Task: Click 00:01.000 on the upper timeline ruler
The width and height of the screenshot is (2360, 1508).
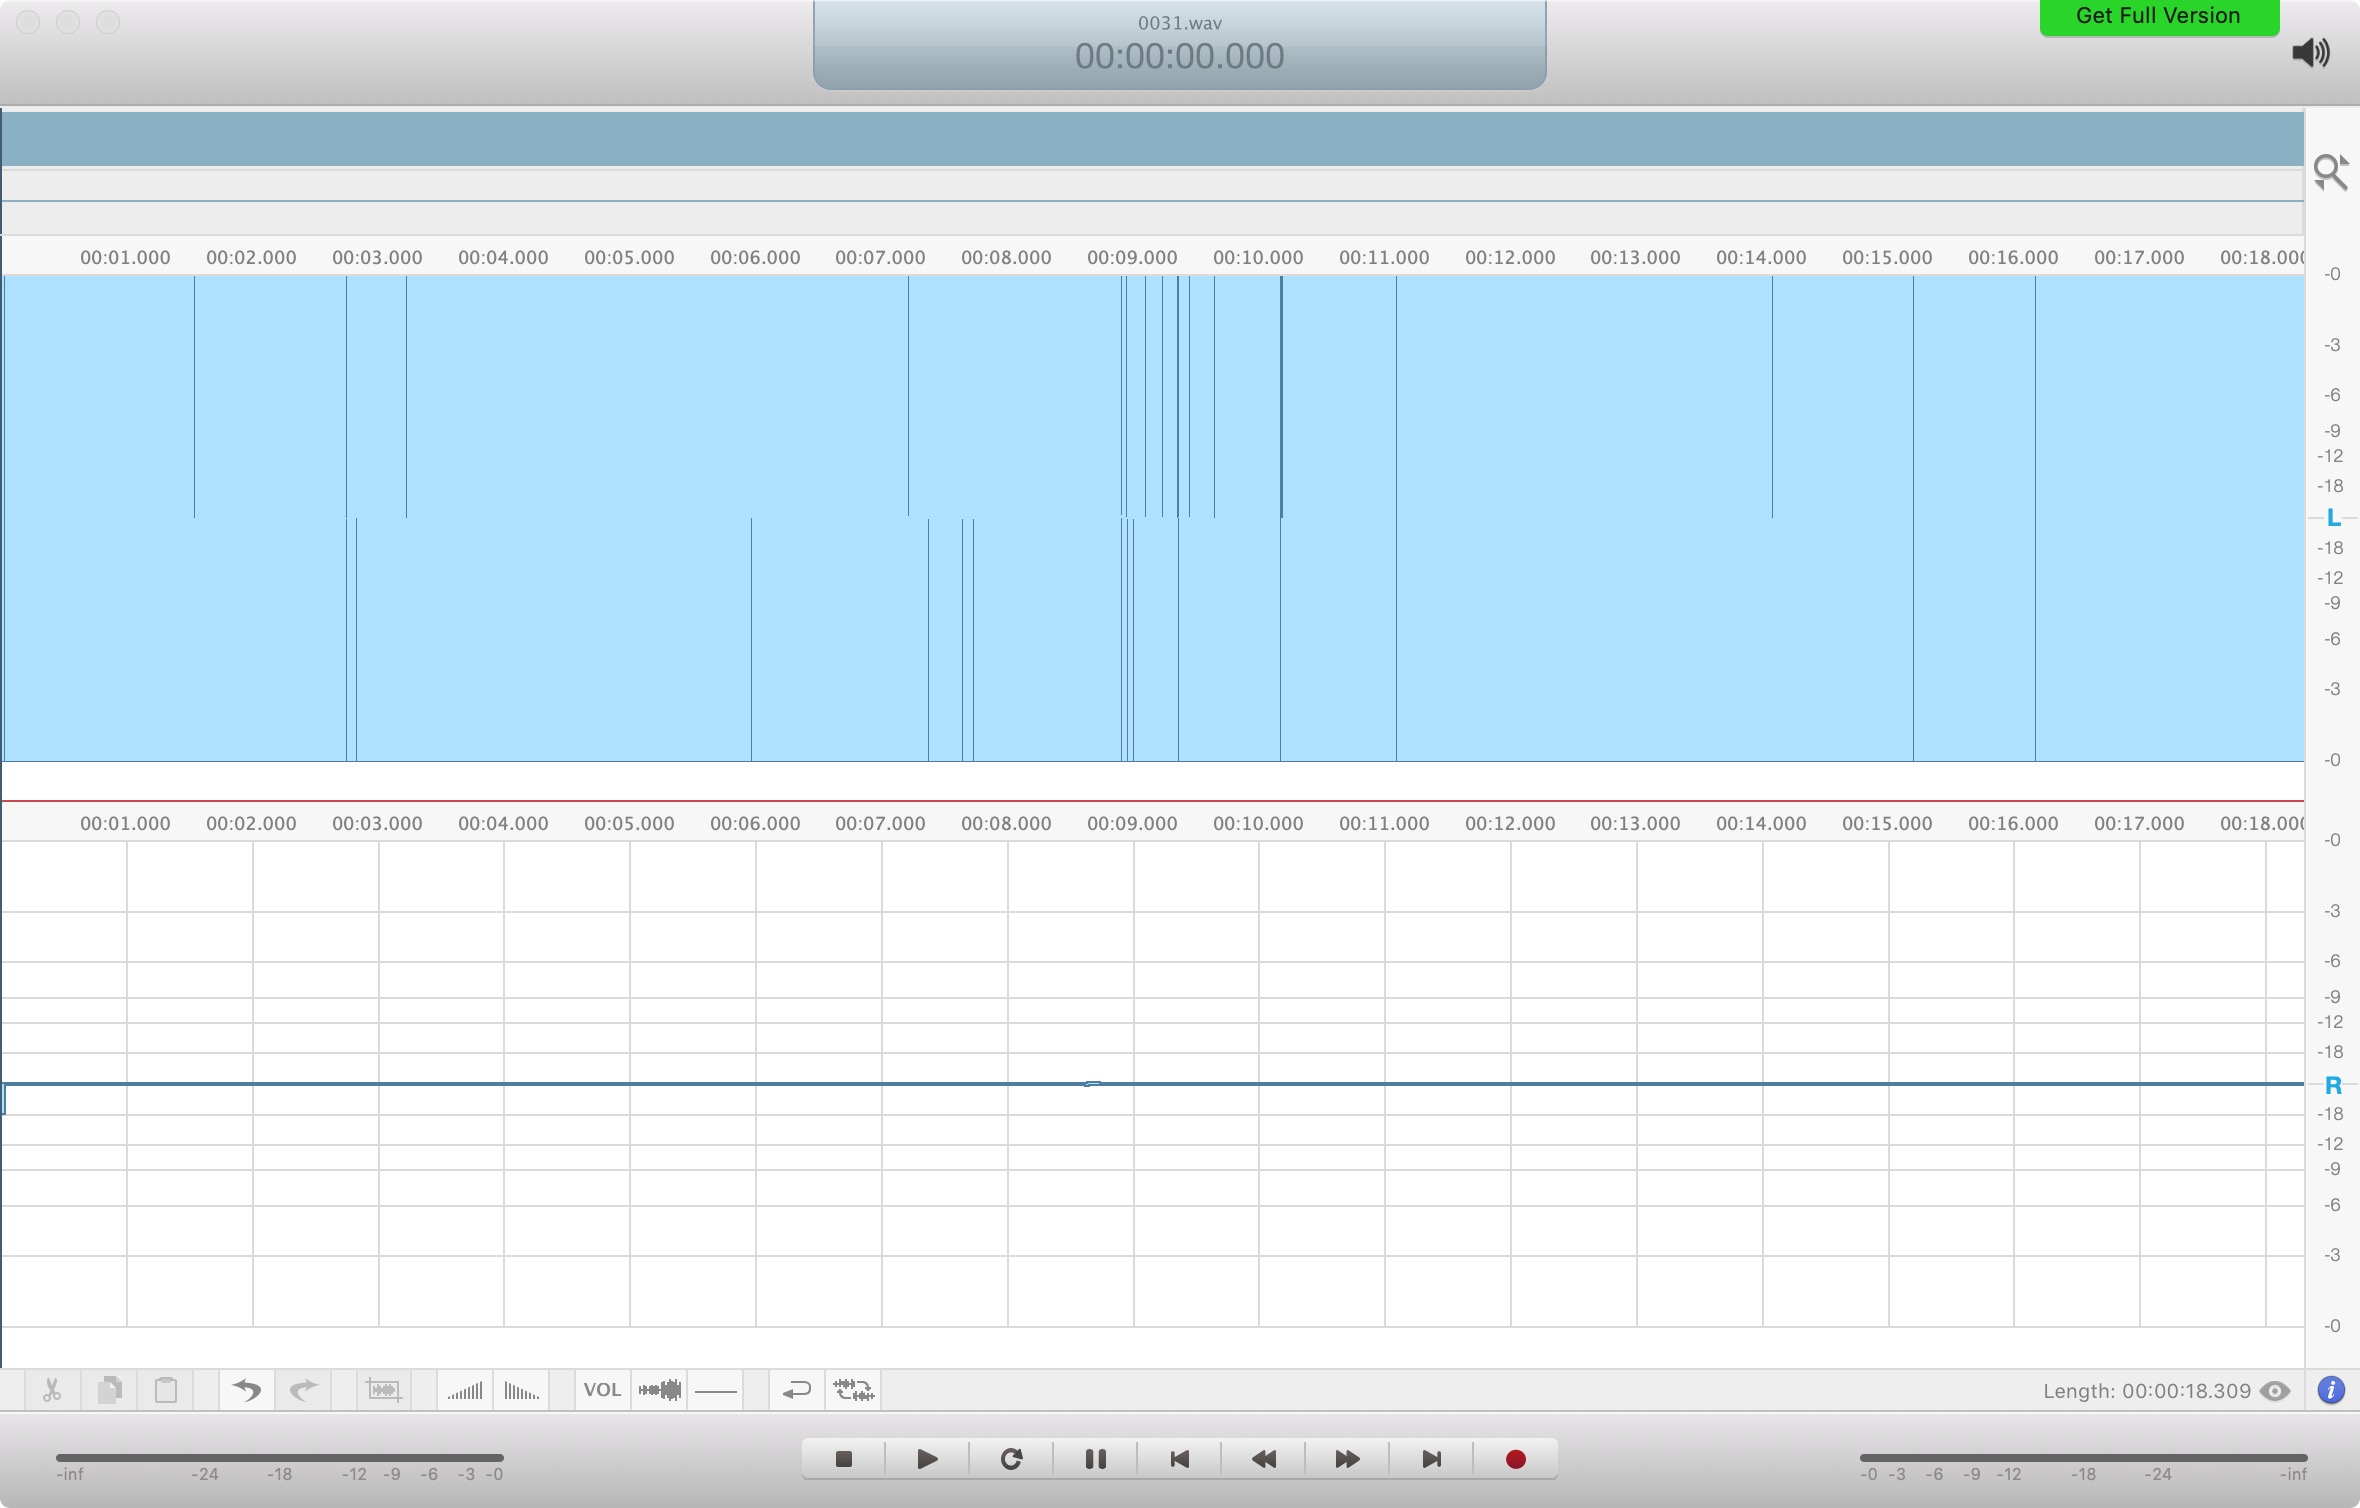Action: click(125, 257)
